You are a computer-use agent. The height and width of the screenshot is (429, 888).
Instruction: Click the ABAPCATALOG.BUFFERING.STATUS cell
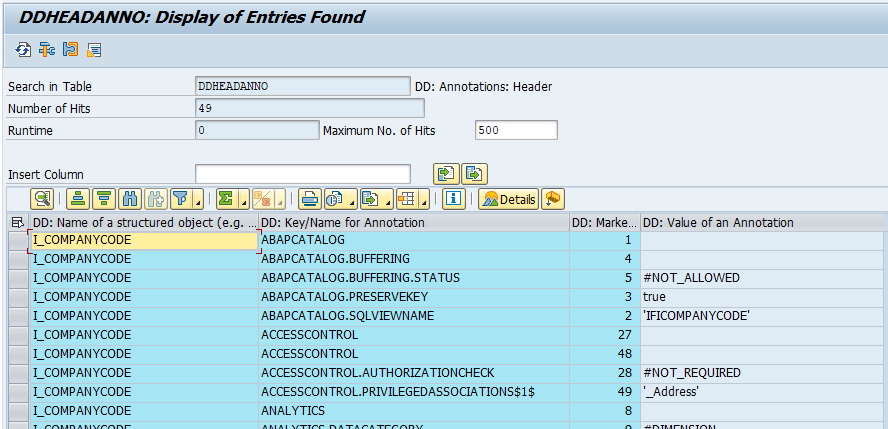pos(414,278)
